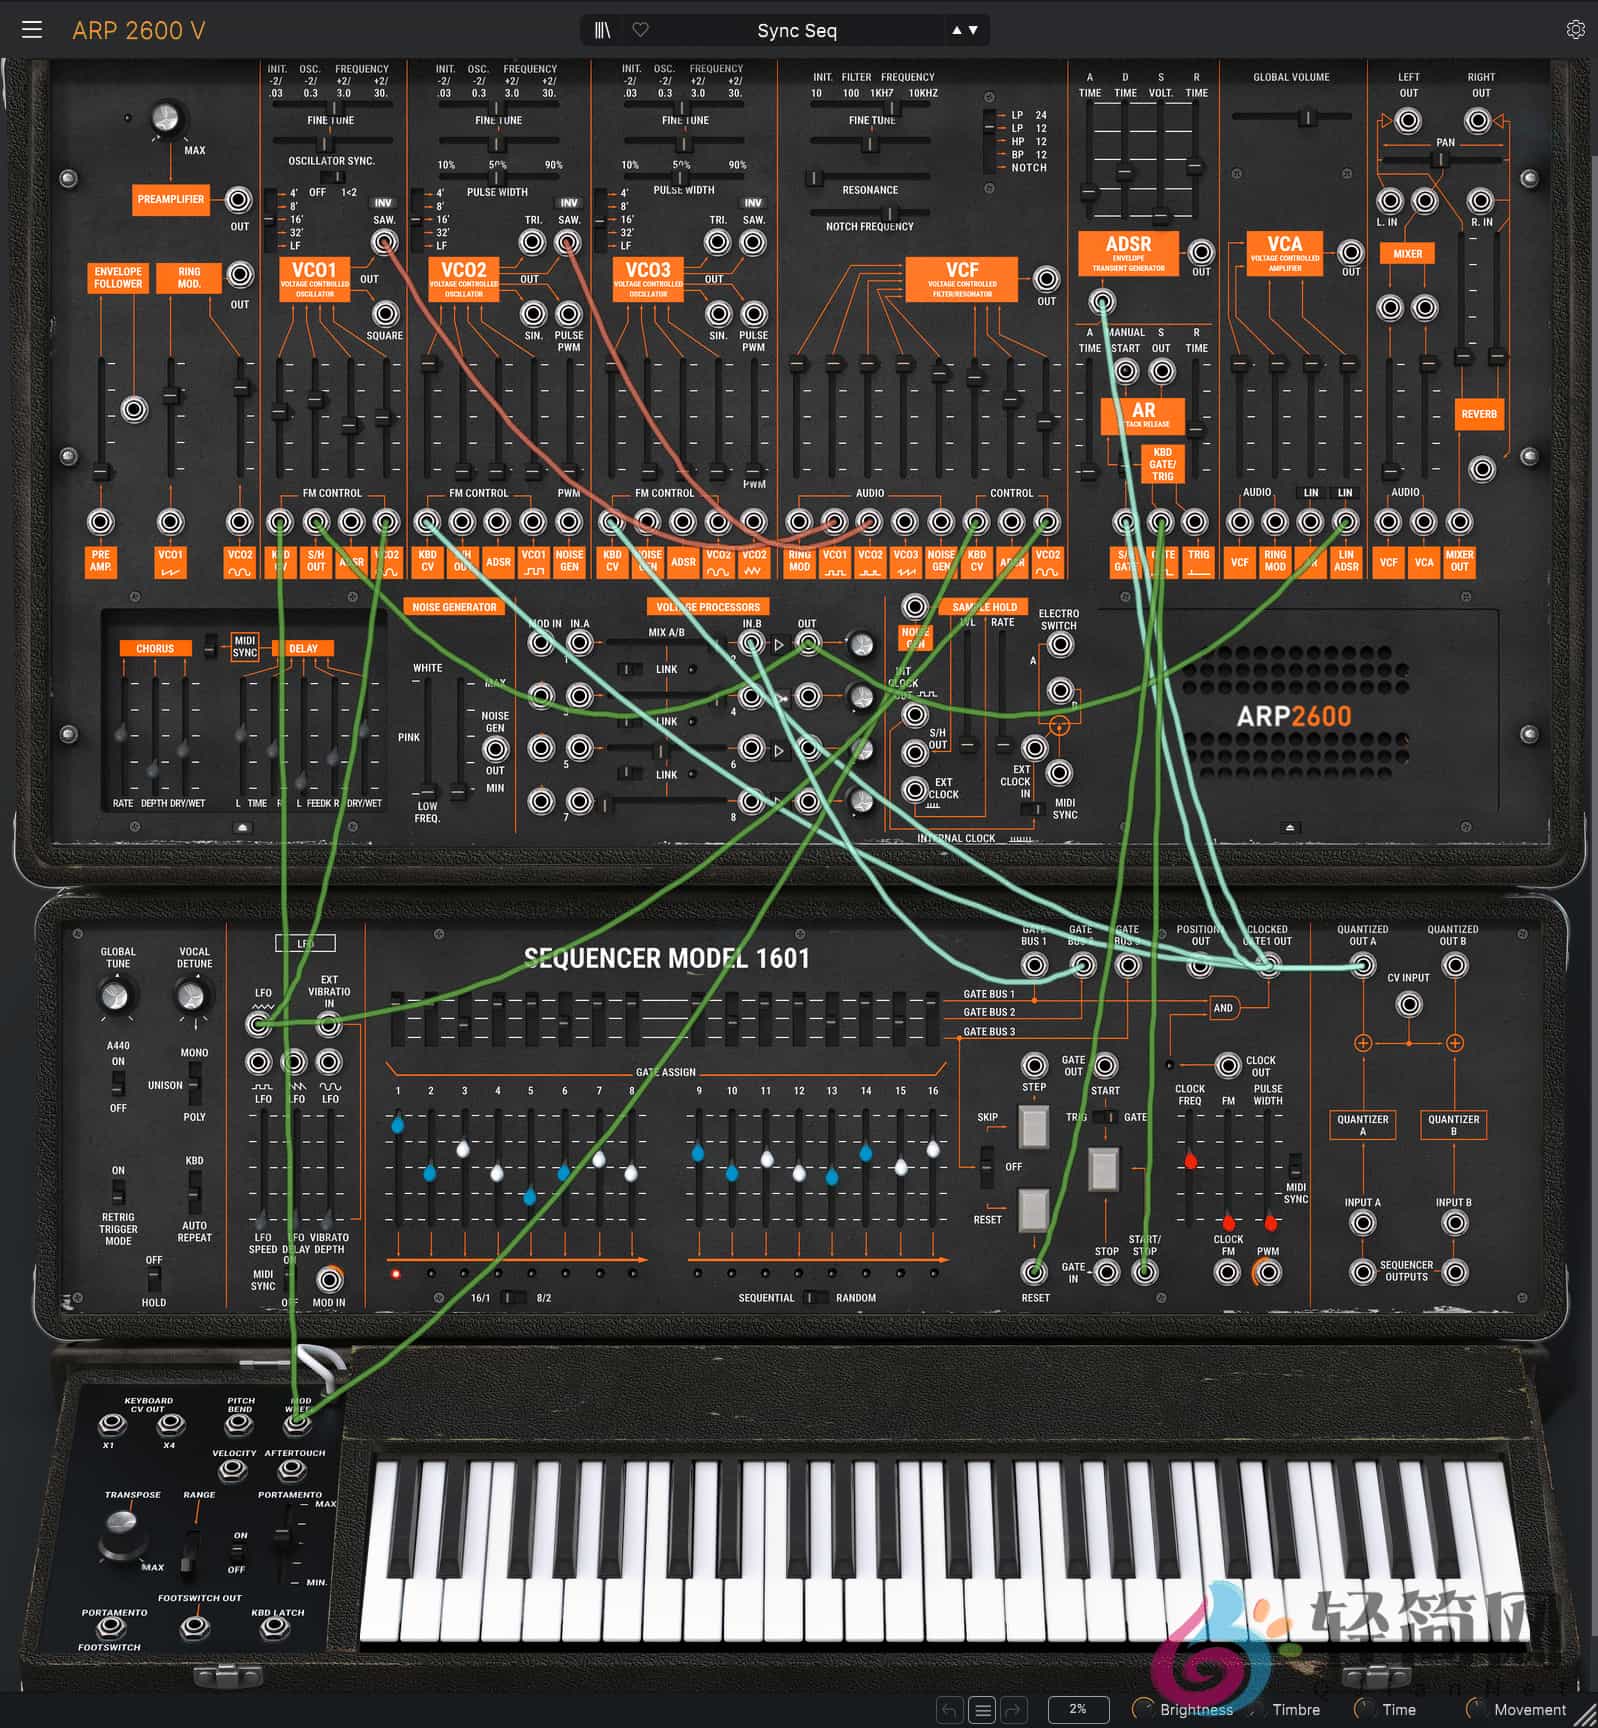Click the LFO display box on sequencer
This screenshot has width=1598, height=1728.
tap(305, 944)
